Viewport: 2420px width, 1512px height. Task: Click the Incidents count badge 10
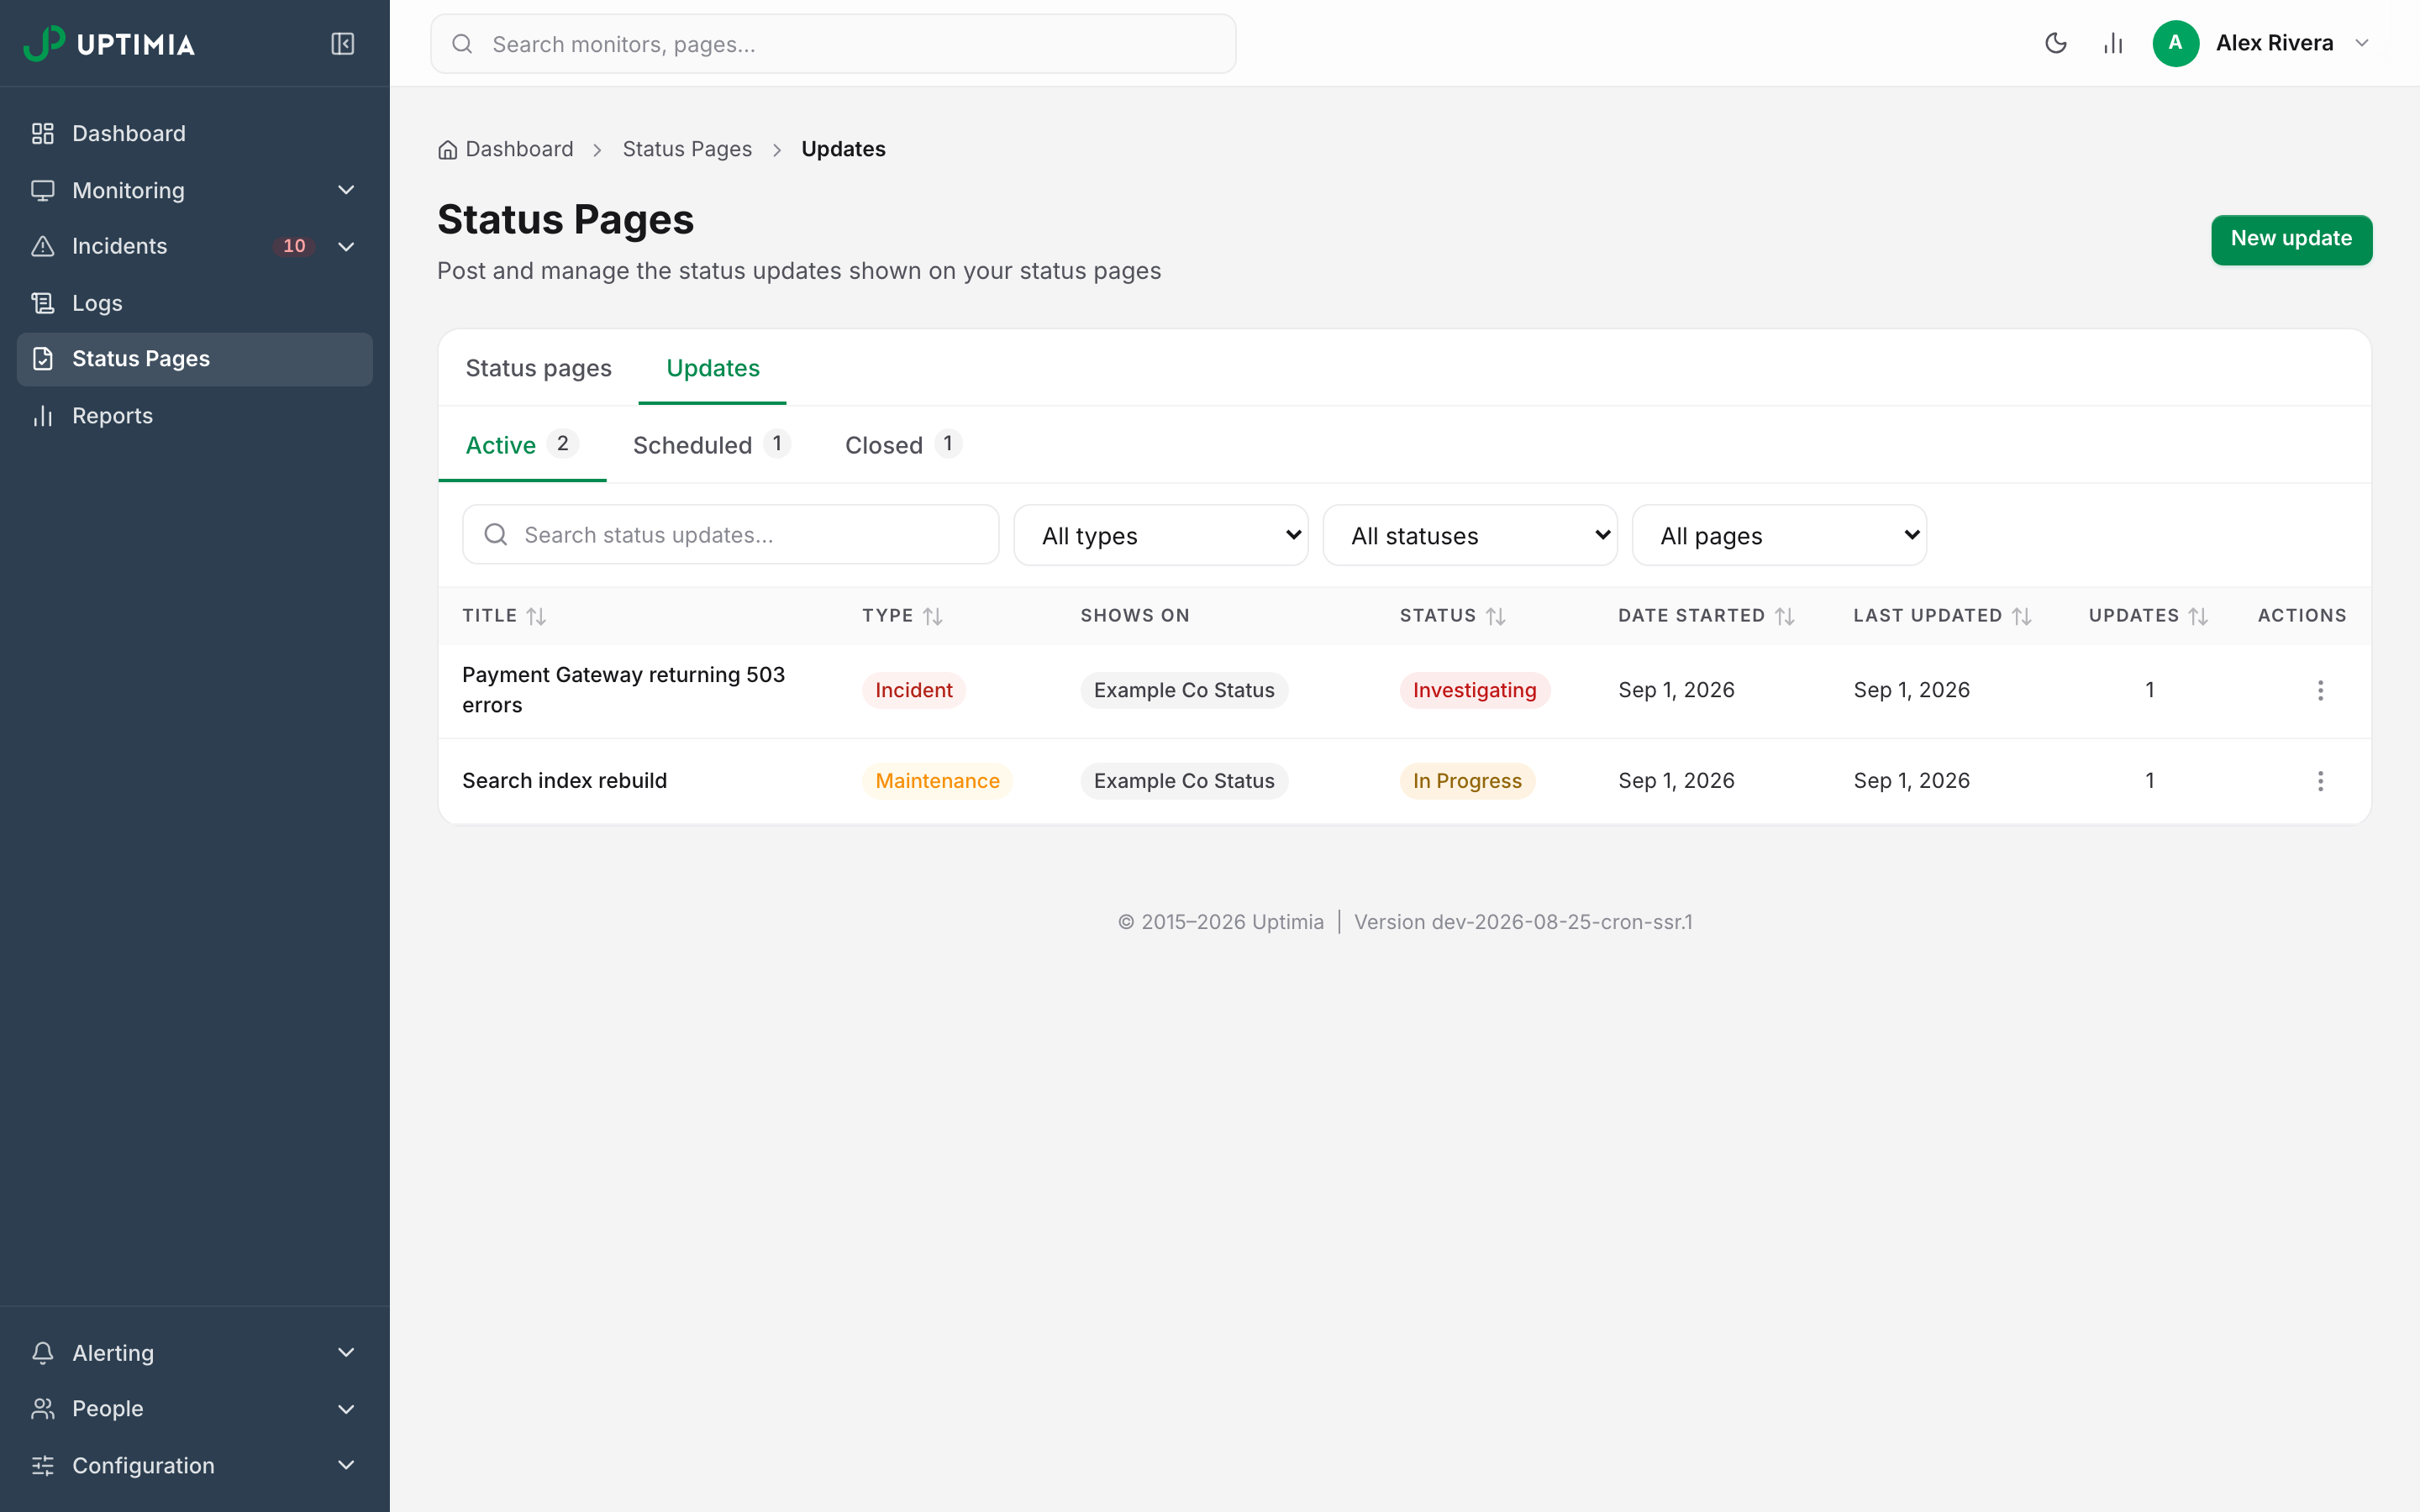pyautogui.click(x=294, y=246)
